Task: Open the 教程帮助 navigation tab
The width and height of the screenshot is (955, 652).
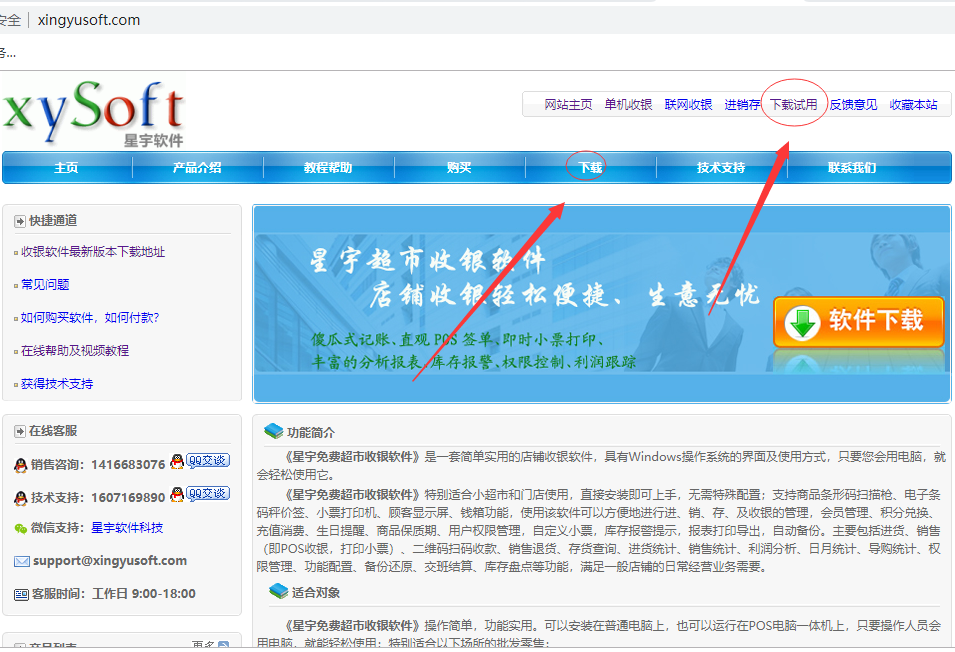Action: pos(328,167)
